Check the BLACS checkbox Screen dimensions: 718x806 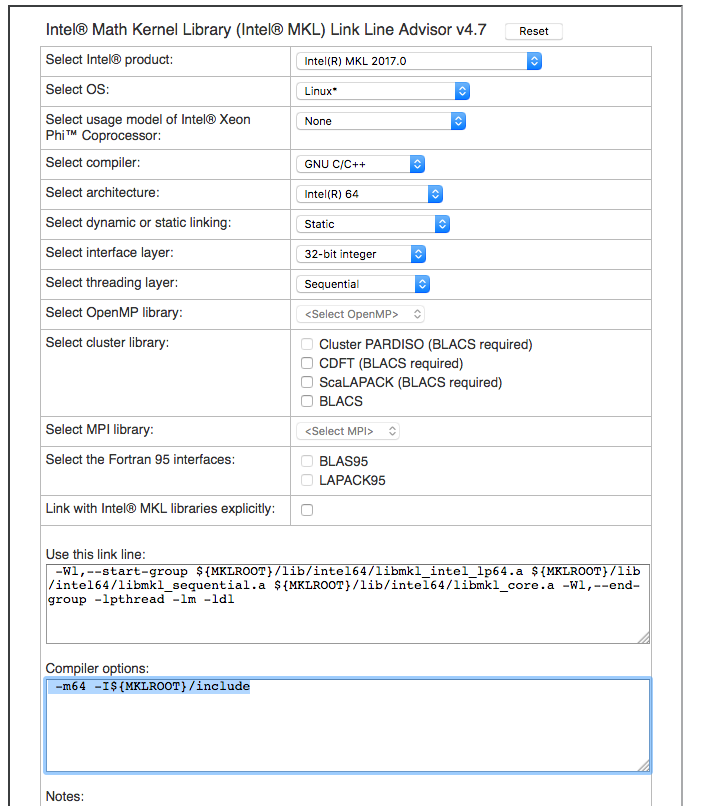[308, 402]
